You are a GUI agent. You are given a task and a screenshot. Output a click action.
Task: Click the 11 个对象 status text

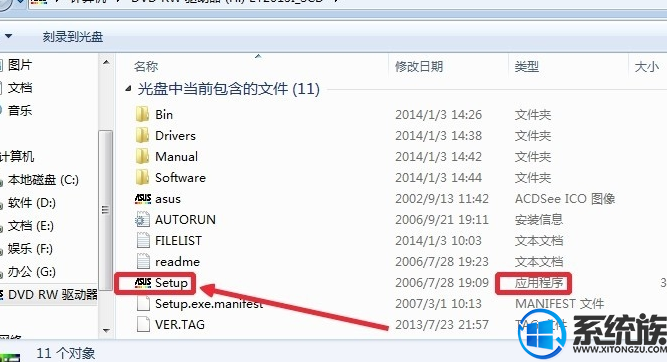tap(66, 353)
